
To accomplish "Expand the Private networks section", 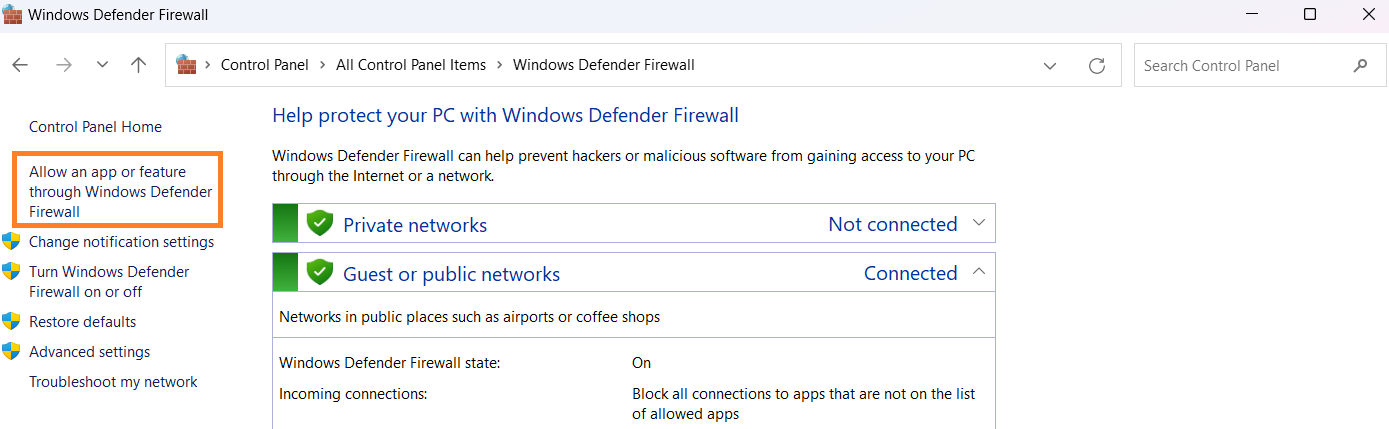I will 979,223.
